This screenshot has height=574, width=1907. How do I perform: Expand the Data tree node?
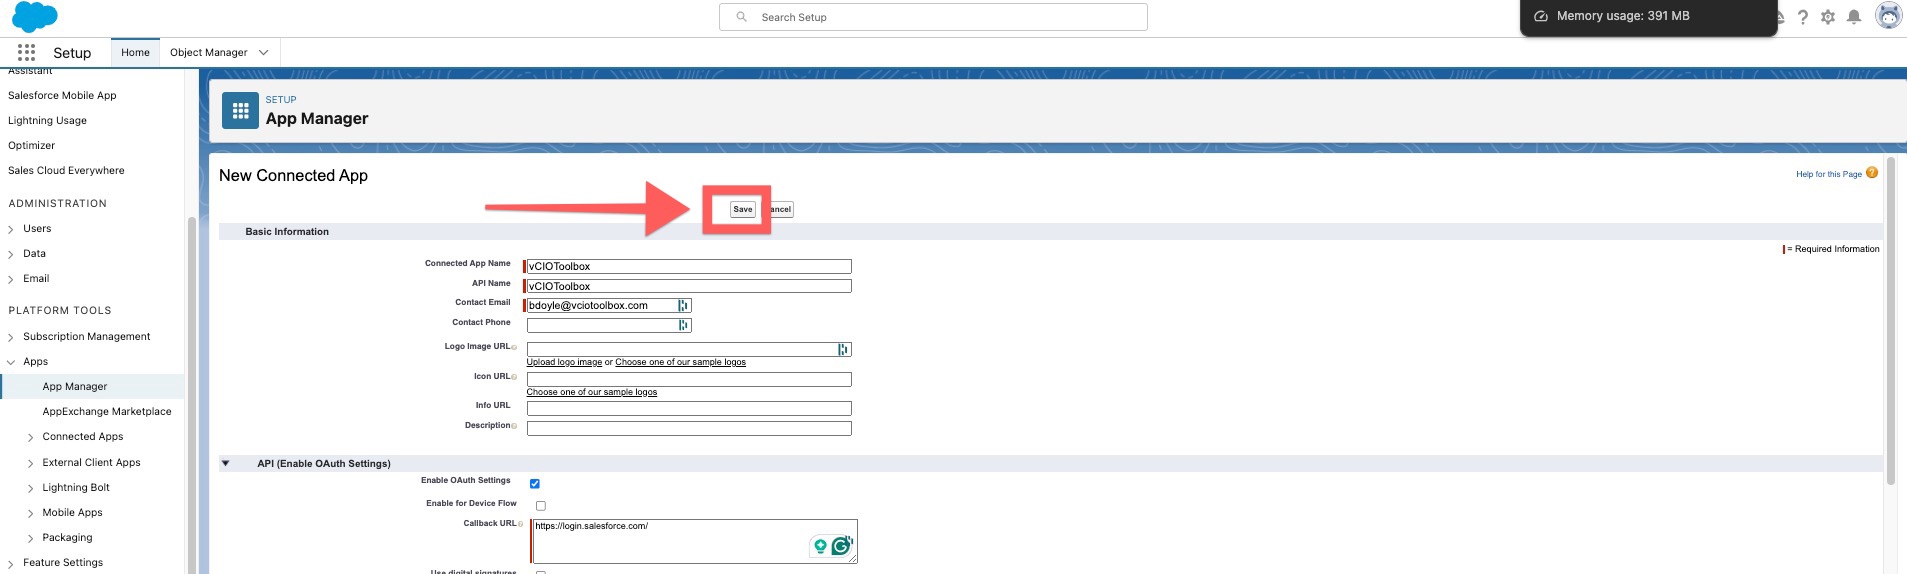coord(11,255)
